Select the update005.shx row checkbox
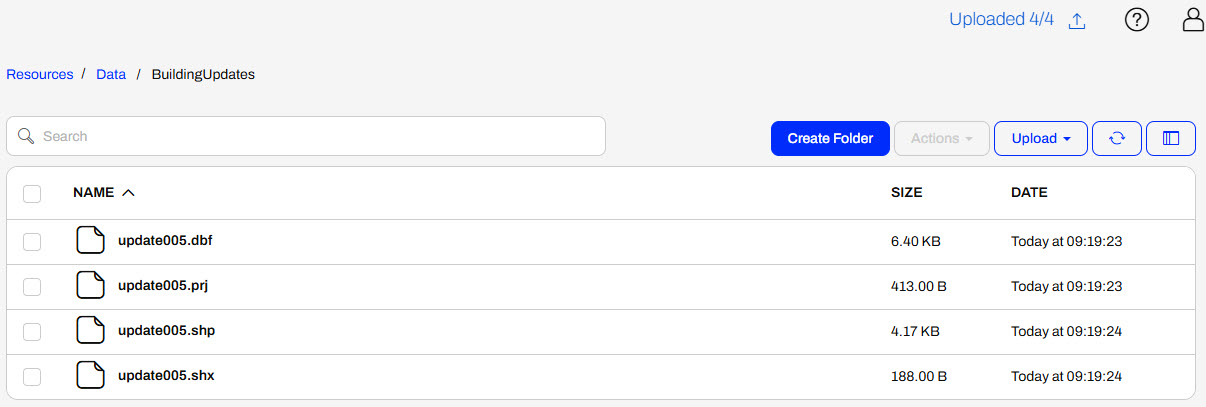The width and height of the screenshot is (1206, 407). [x=32, y=376]
